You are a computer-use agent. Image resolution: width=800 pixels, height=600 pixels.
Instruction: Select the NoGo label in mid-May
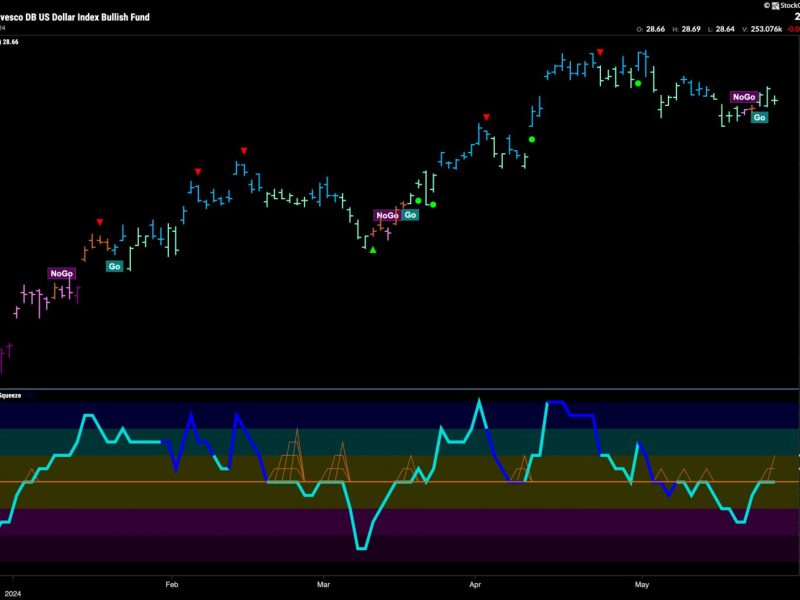[x=744, y=97]
